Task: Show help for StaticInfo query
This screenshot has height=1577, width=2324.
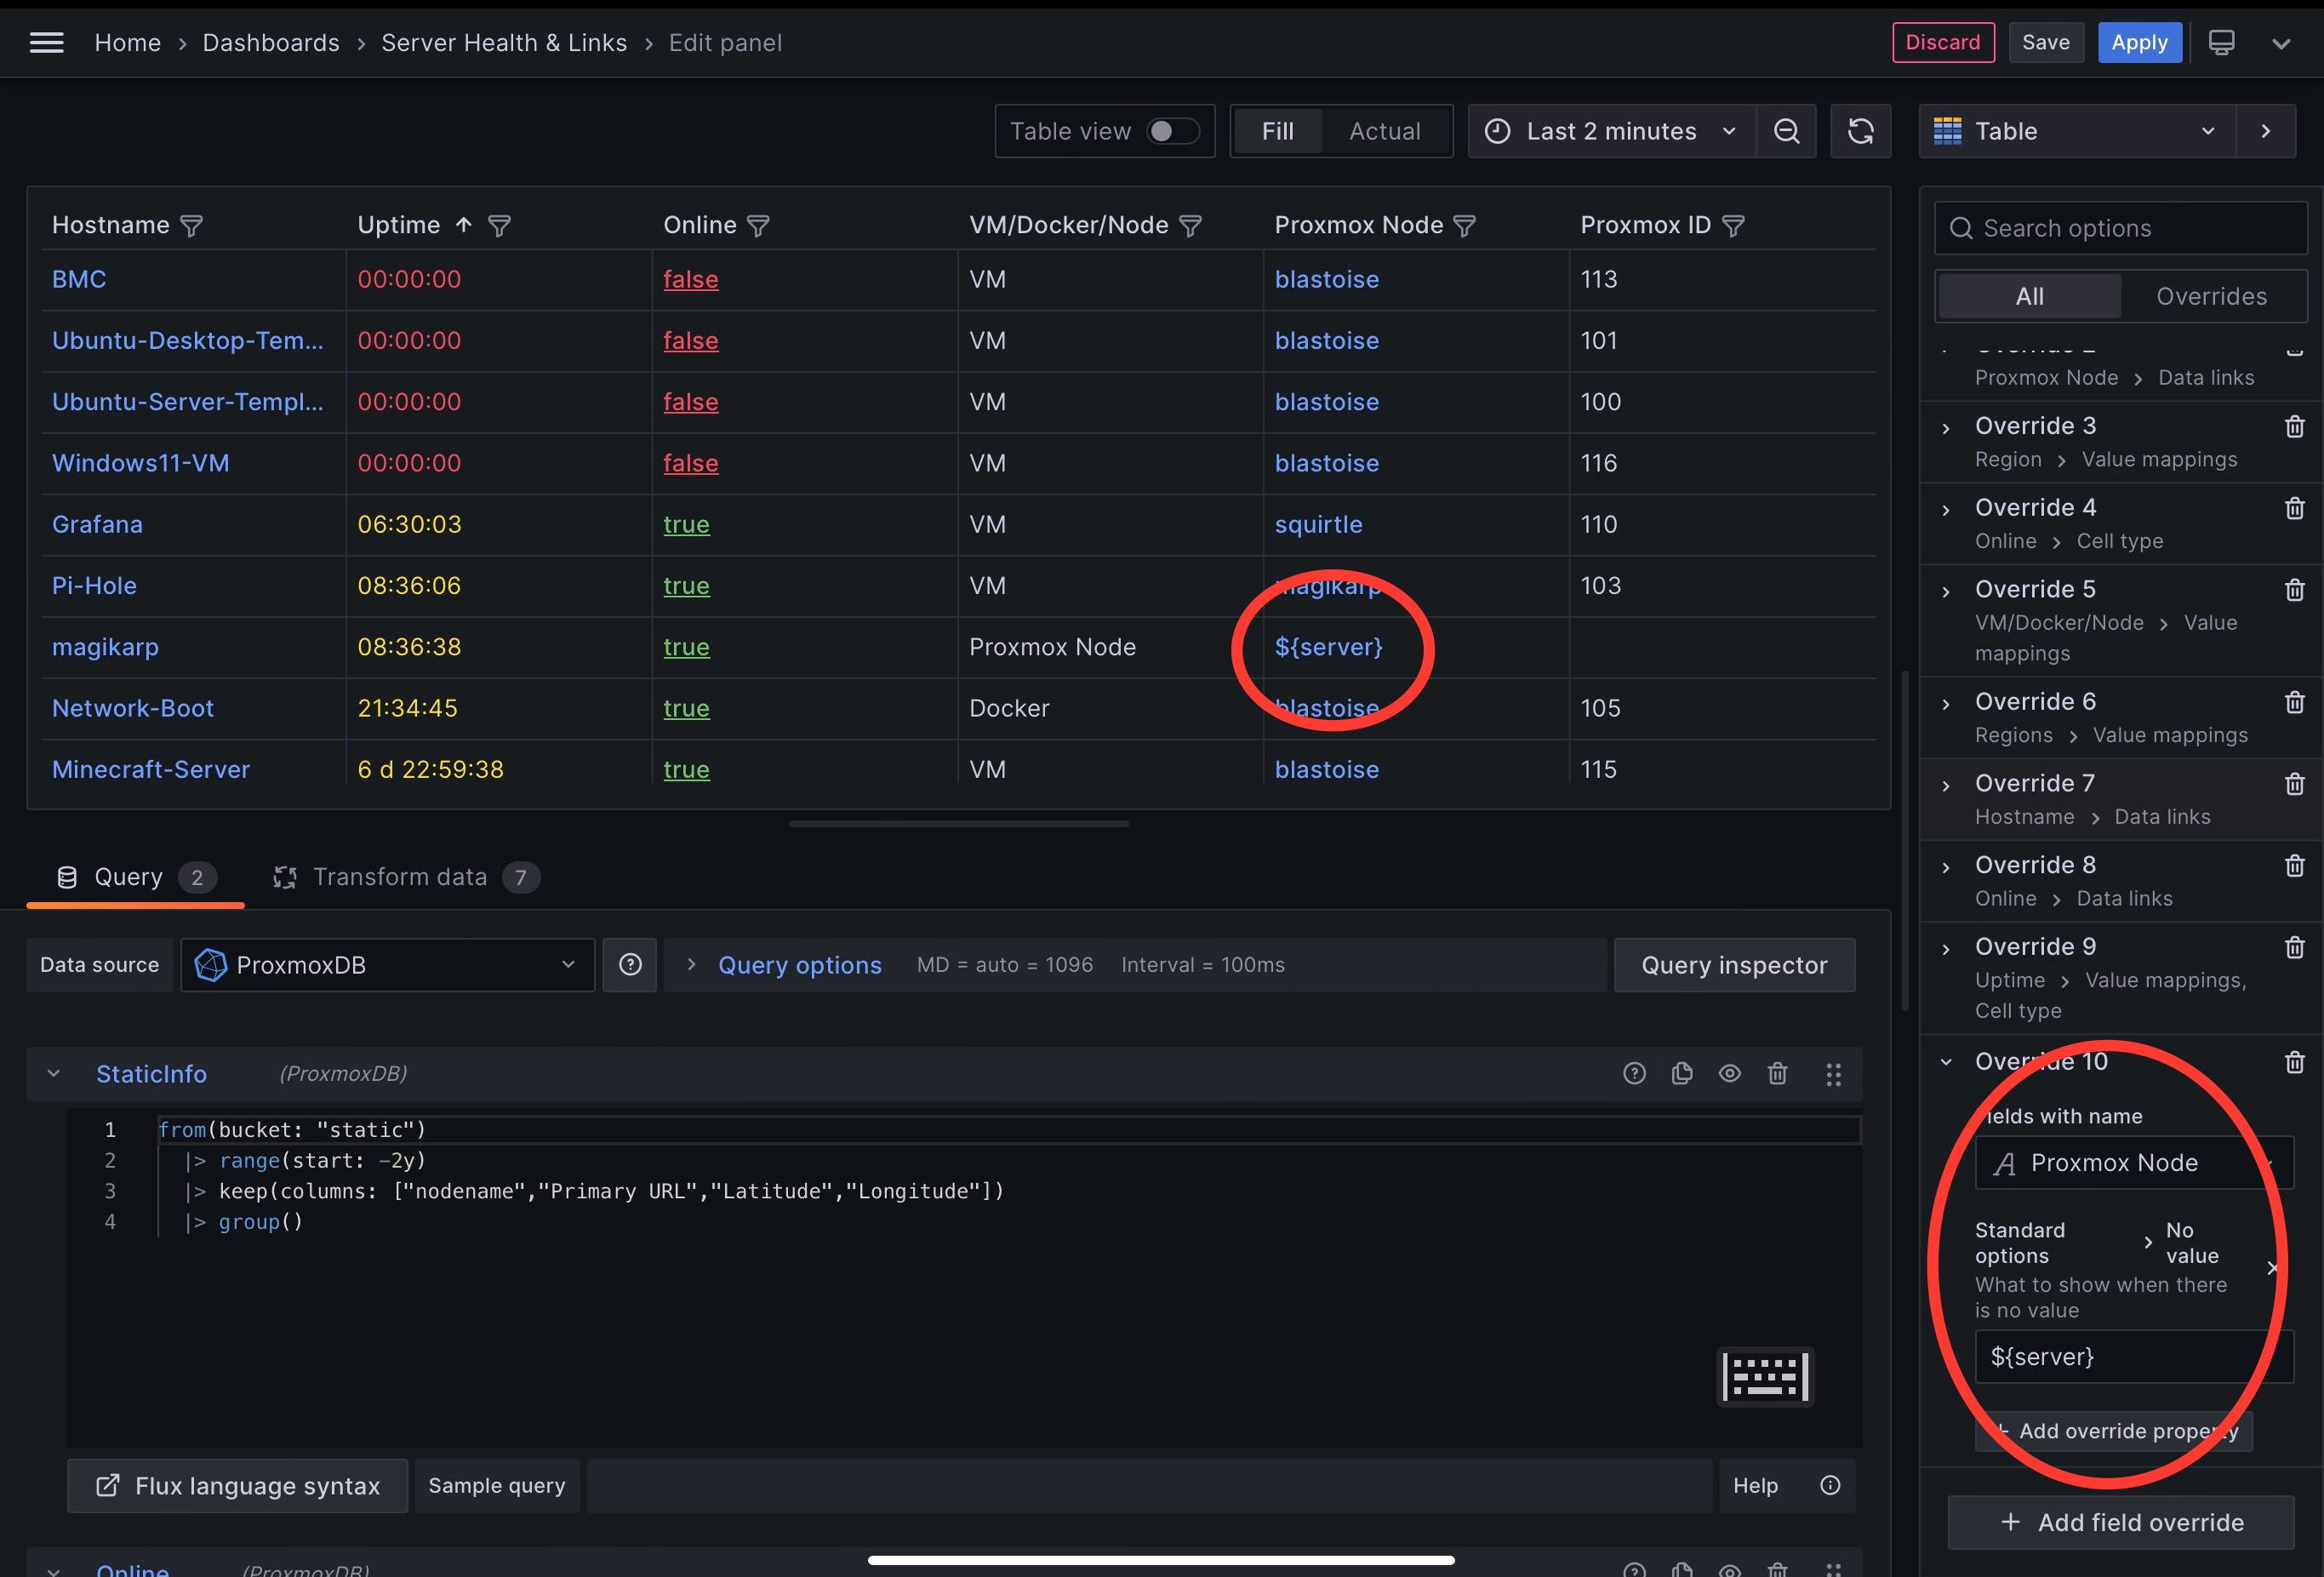Action: click(1634, 1074)
